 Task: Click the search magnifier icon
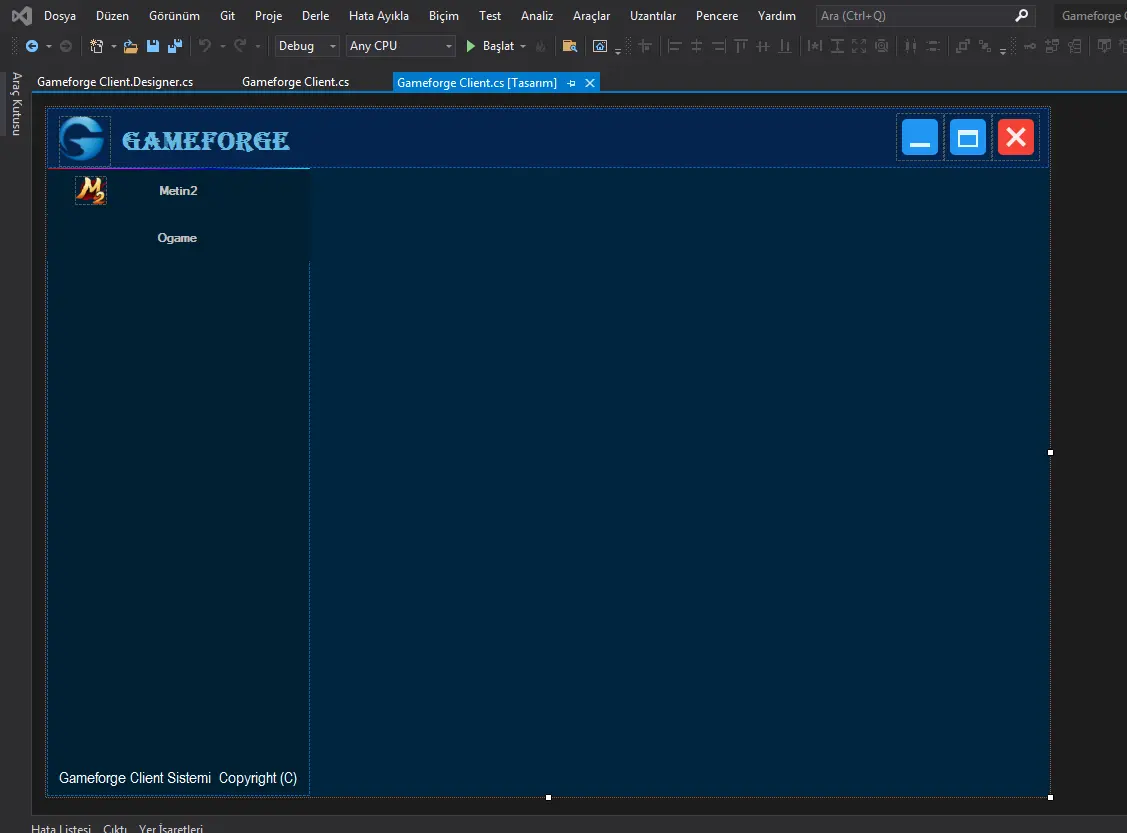1021,15
